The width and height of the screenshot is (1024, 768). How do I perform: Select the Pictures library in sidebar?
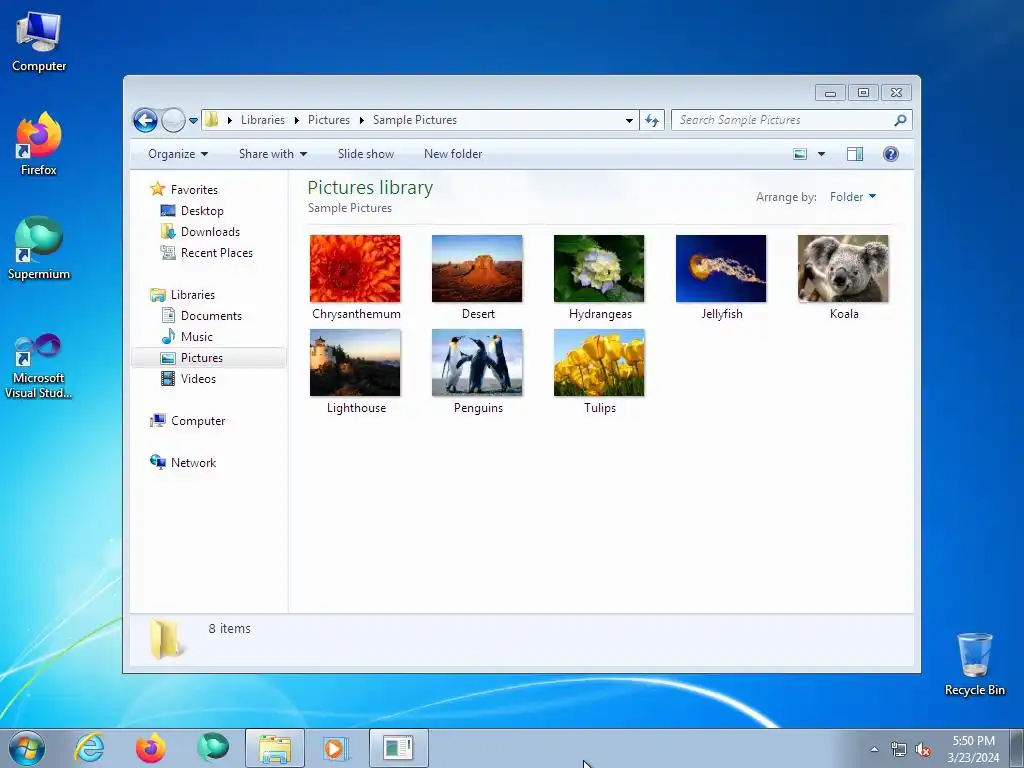(x=209, y=358)
